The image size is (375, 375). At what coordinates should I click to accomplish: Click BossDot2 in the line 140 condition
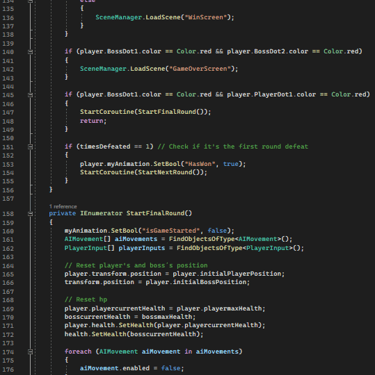[x=270, y=51]
